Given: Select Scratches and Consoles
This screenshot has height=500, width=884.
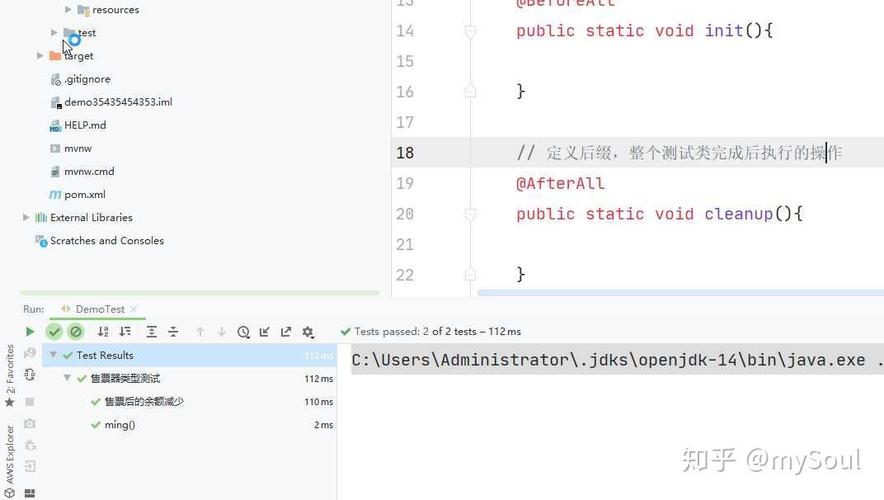Looking at the screenshot, I should click(107, 241).
